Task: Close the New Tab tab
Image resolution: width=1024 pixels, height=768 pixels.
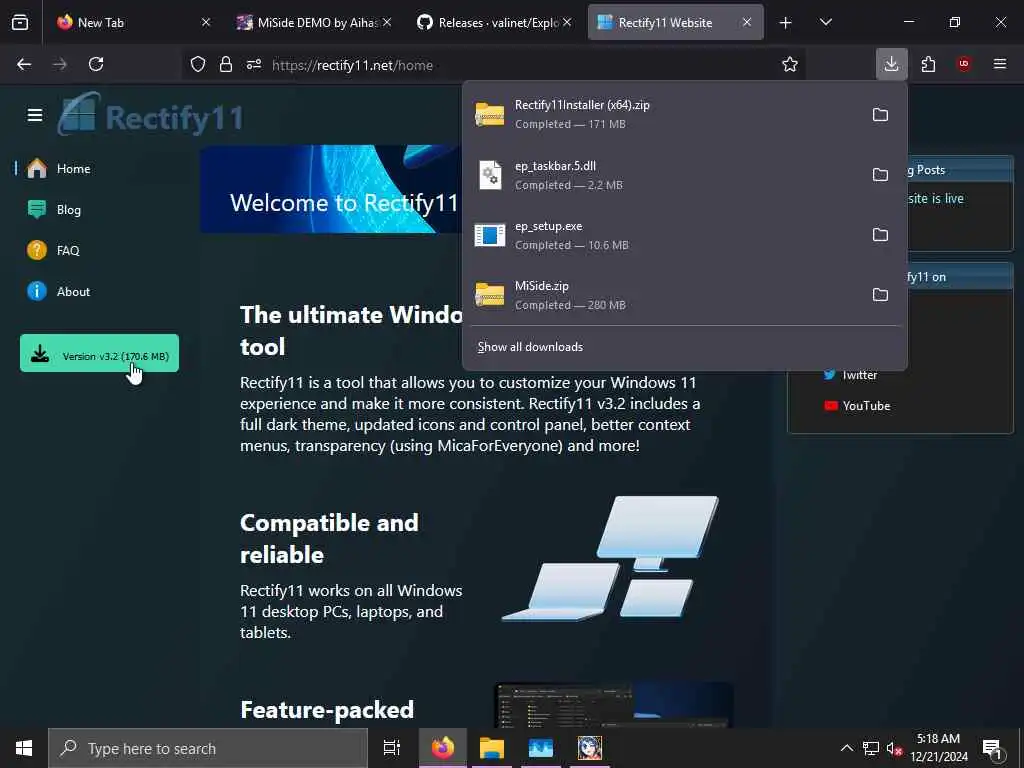Action: pos(206,22)
